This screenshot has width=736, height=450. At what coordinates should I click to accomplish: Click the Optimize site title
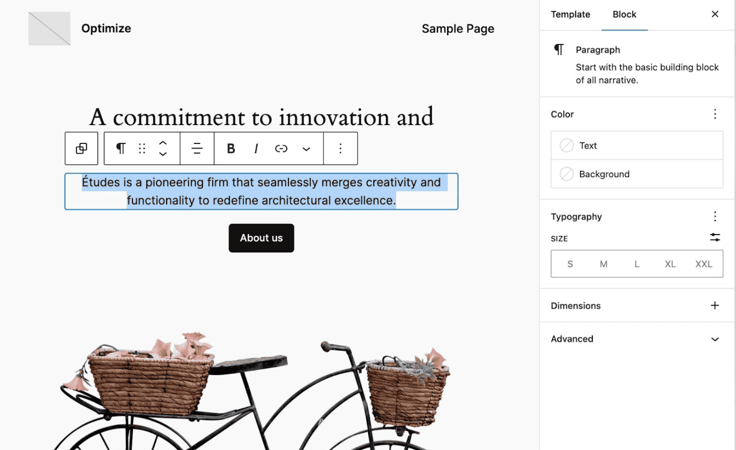[x=106, y=28]
